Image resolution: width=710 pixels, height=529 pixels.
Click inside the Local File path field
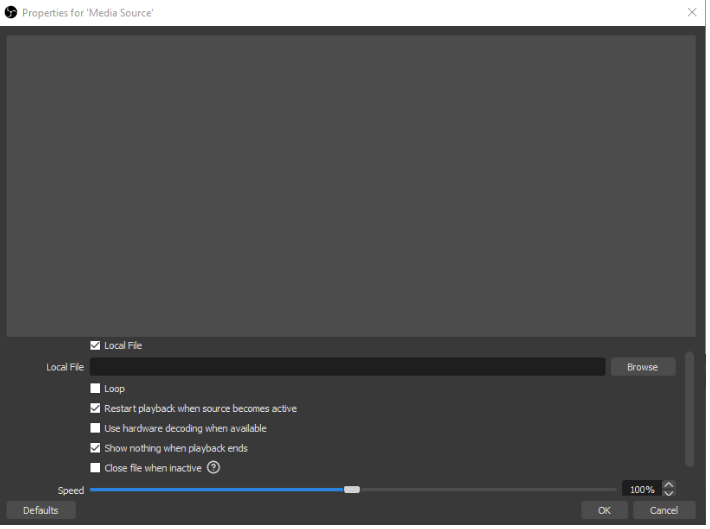click(347, 367)
